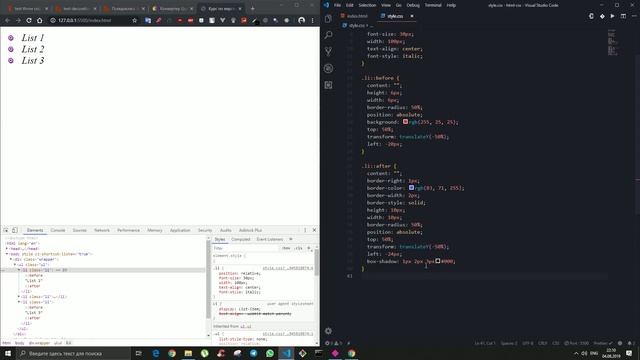Switch to the index.html editor tab
Image resolution: width=640 pixels, height=360 pixels.
[354, 16]
